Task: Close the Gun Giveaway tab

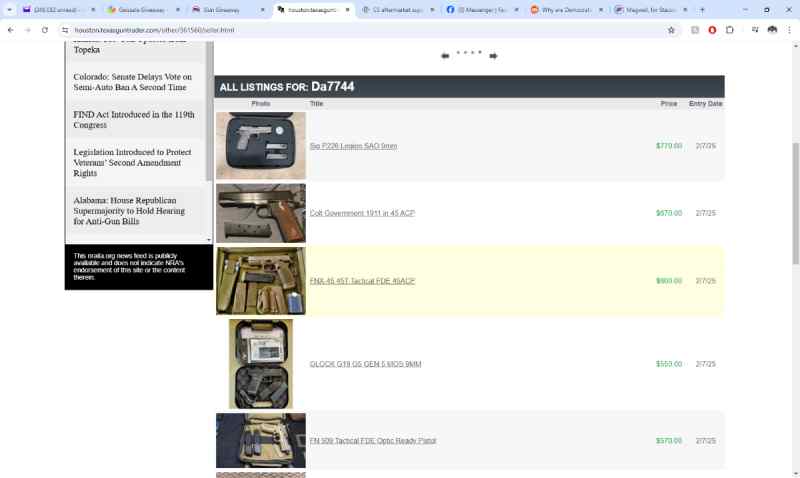Action: coord(263,10)
